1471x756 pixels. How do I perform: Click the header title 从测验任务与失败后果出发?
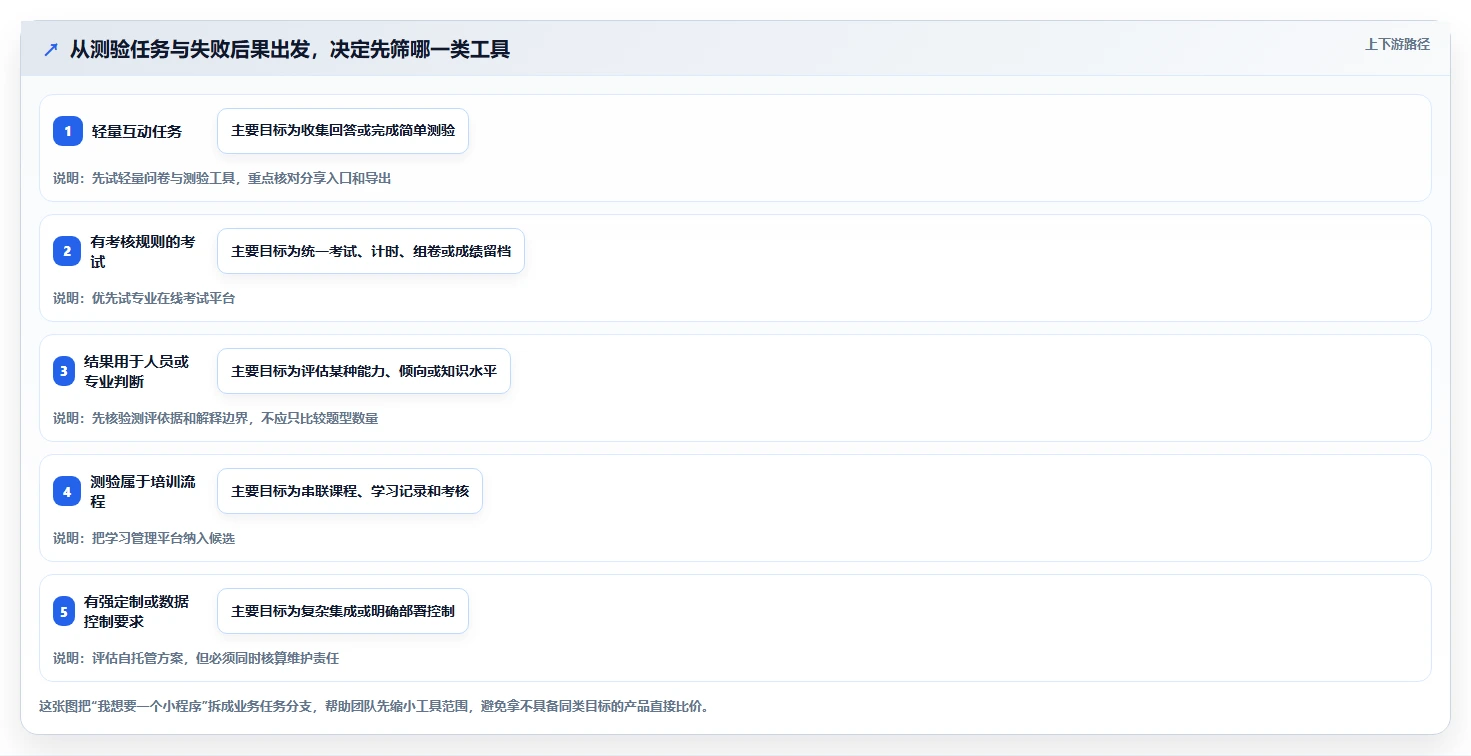(290, 49)
